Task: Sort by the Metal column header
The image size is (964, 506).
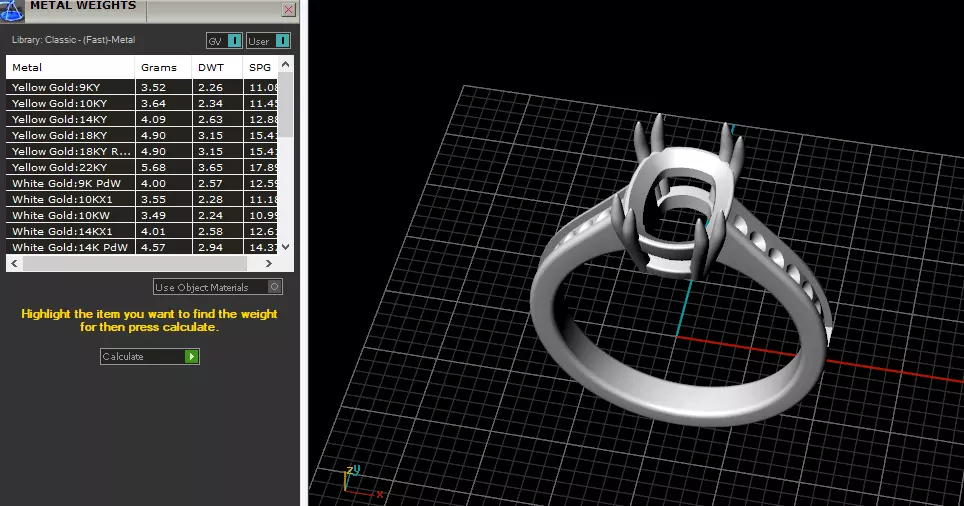Action: [70, 68]
